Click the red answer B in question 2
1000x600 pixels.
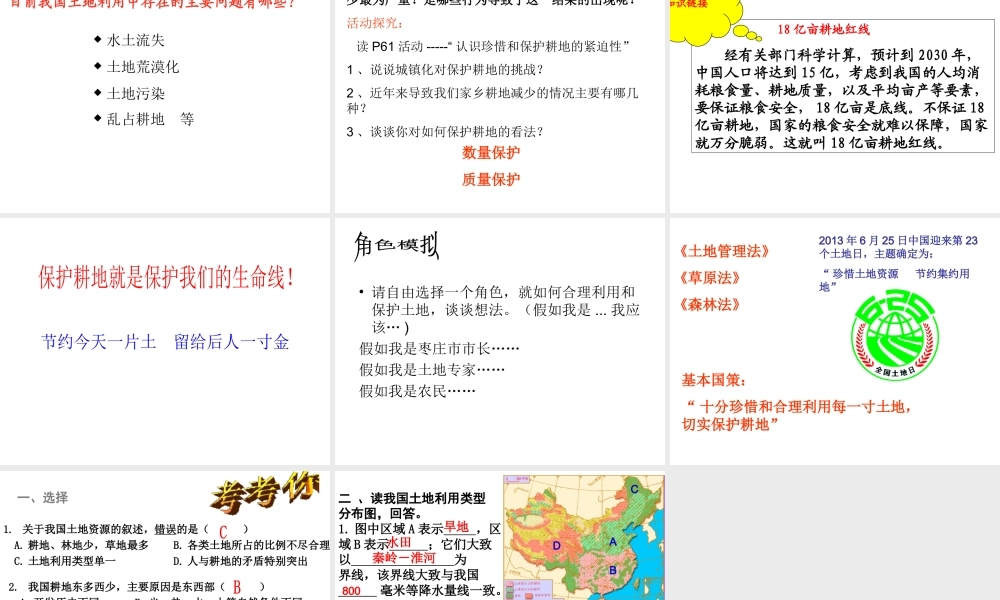[237, 587]
